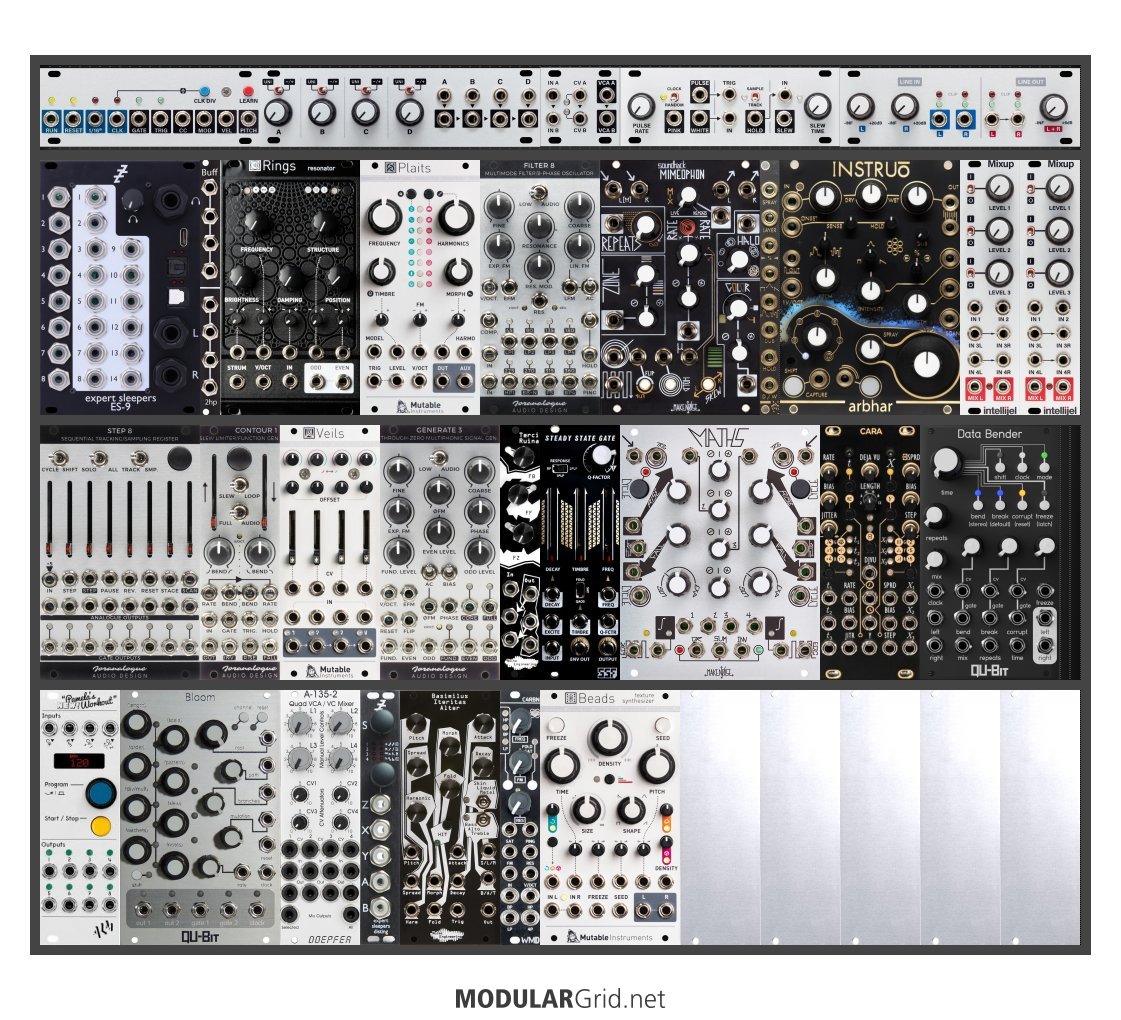Click the STRUM jack on Rings
The width and height of the screenshot is (1121, 1020).
tap(236, 382)
